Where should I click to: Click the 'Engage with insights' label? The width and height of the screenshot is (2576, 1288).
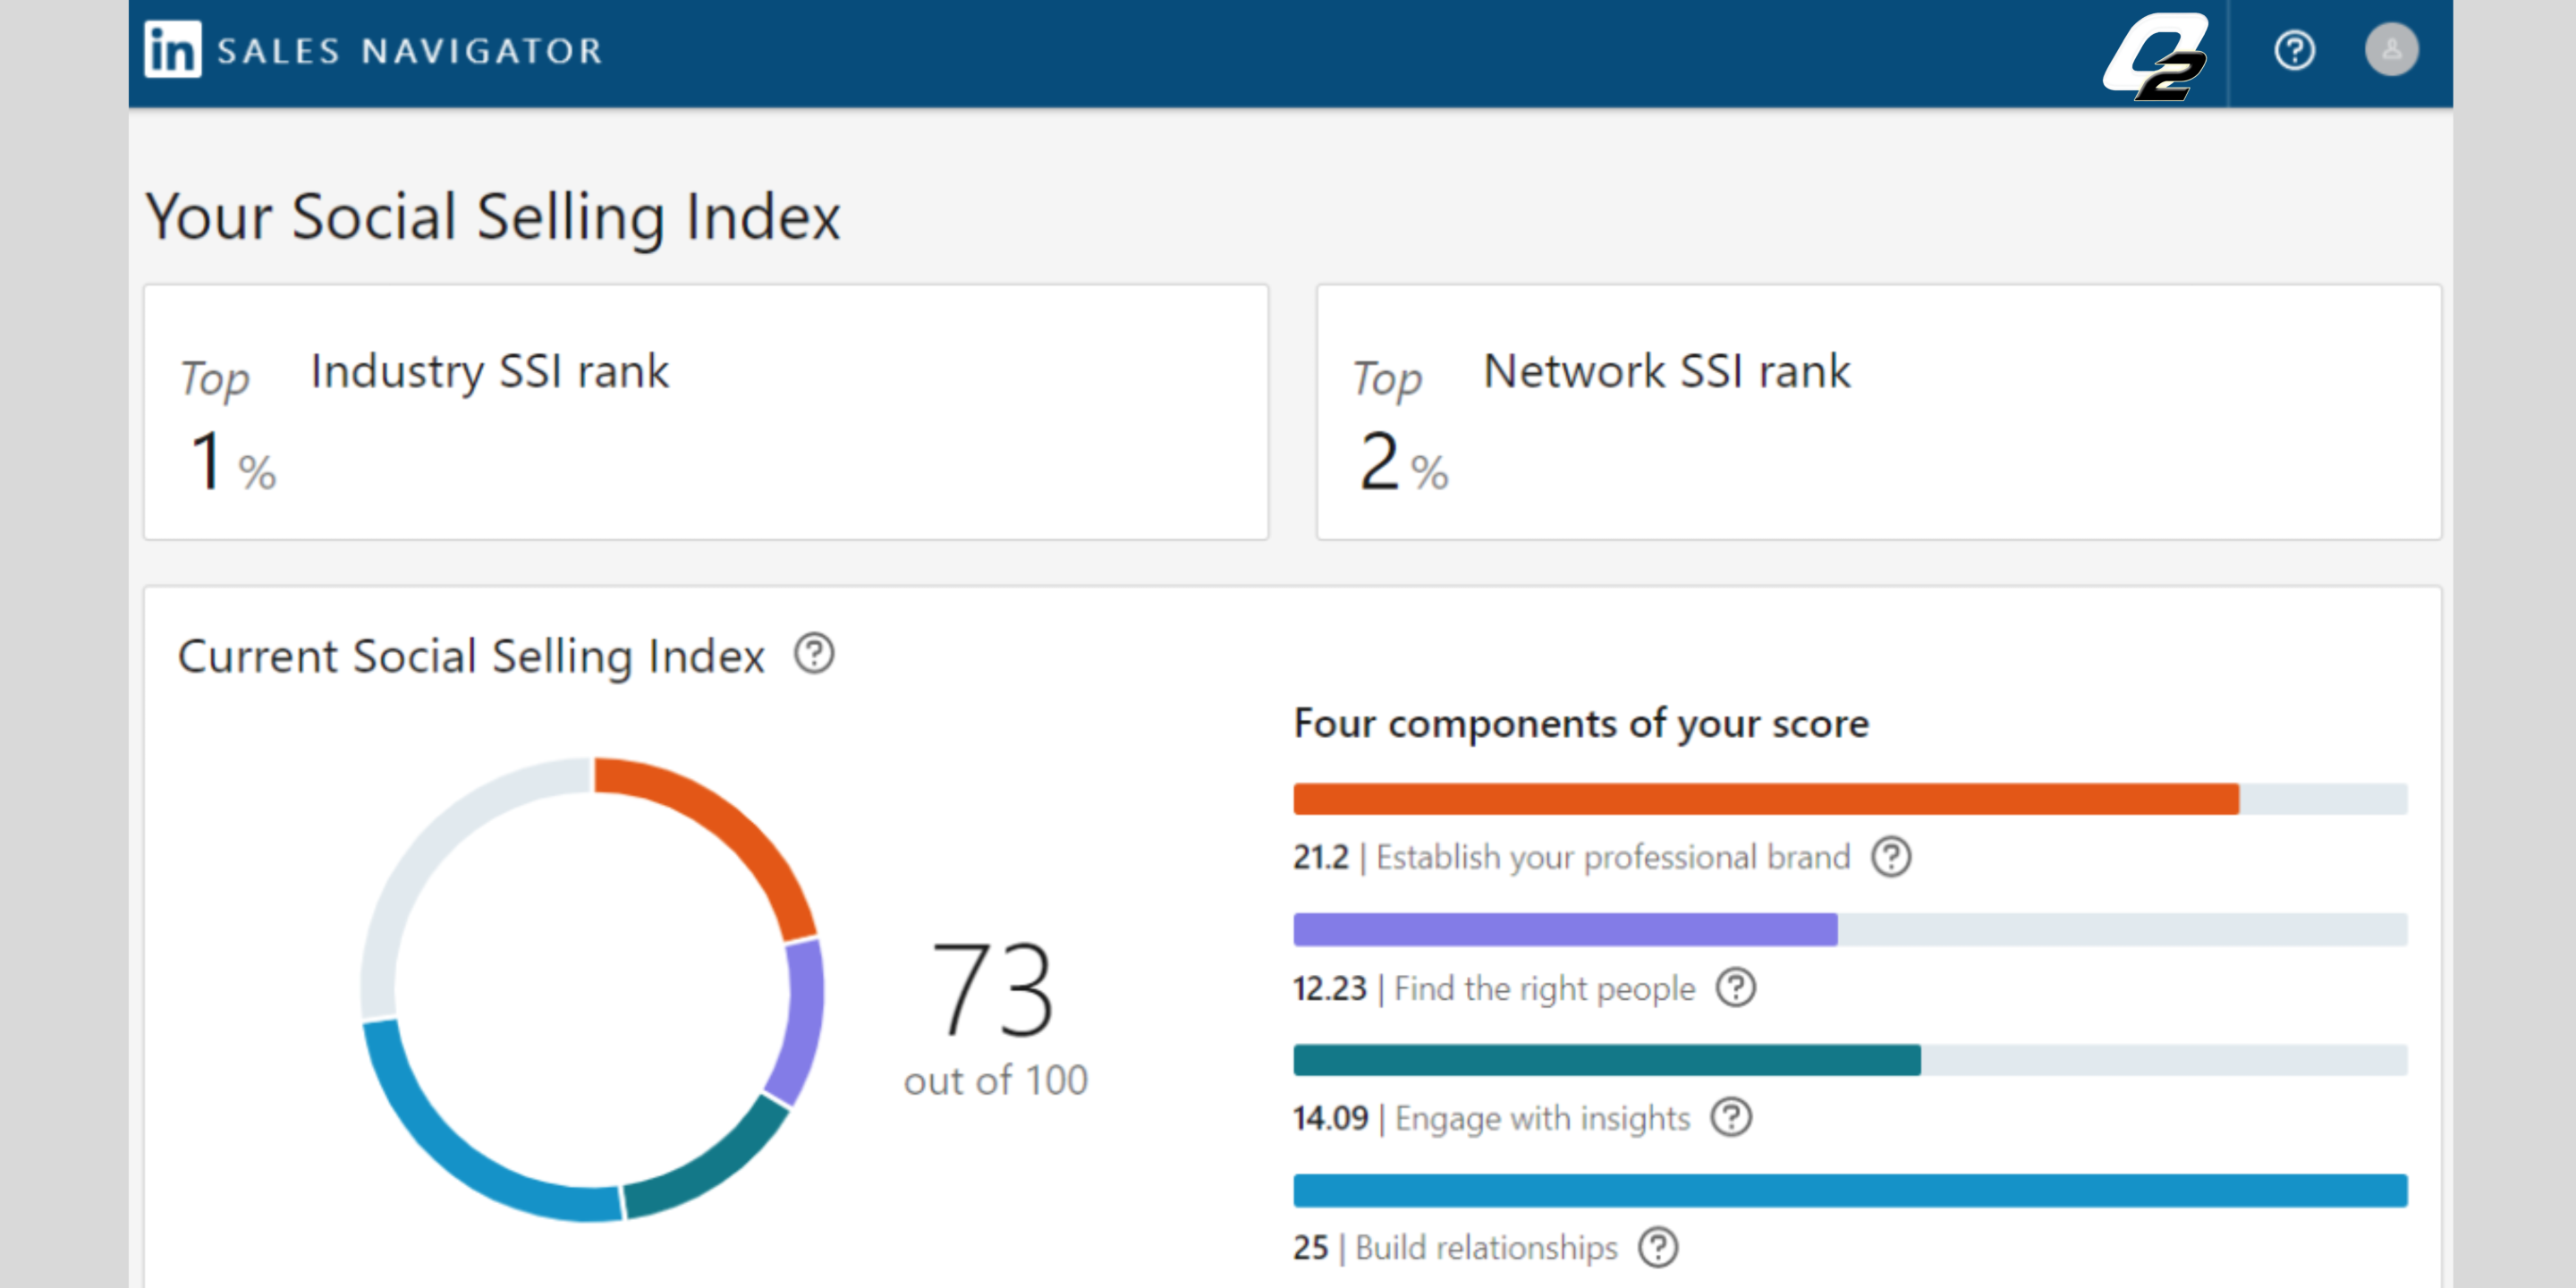(x=1542, y=1118)
